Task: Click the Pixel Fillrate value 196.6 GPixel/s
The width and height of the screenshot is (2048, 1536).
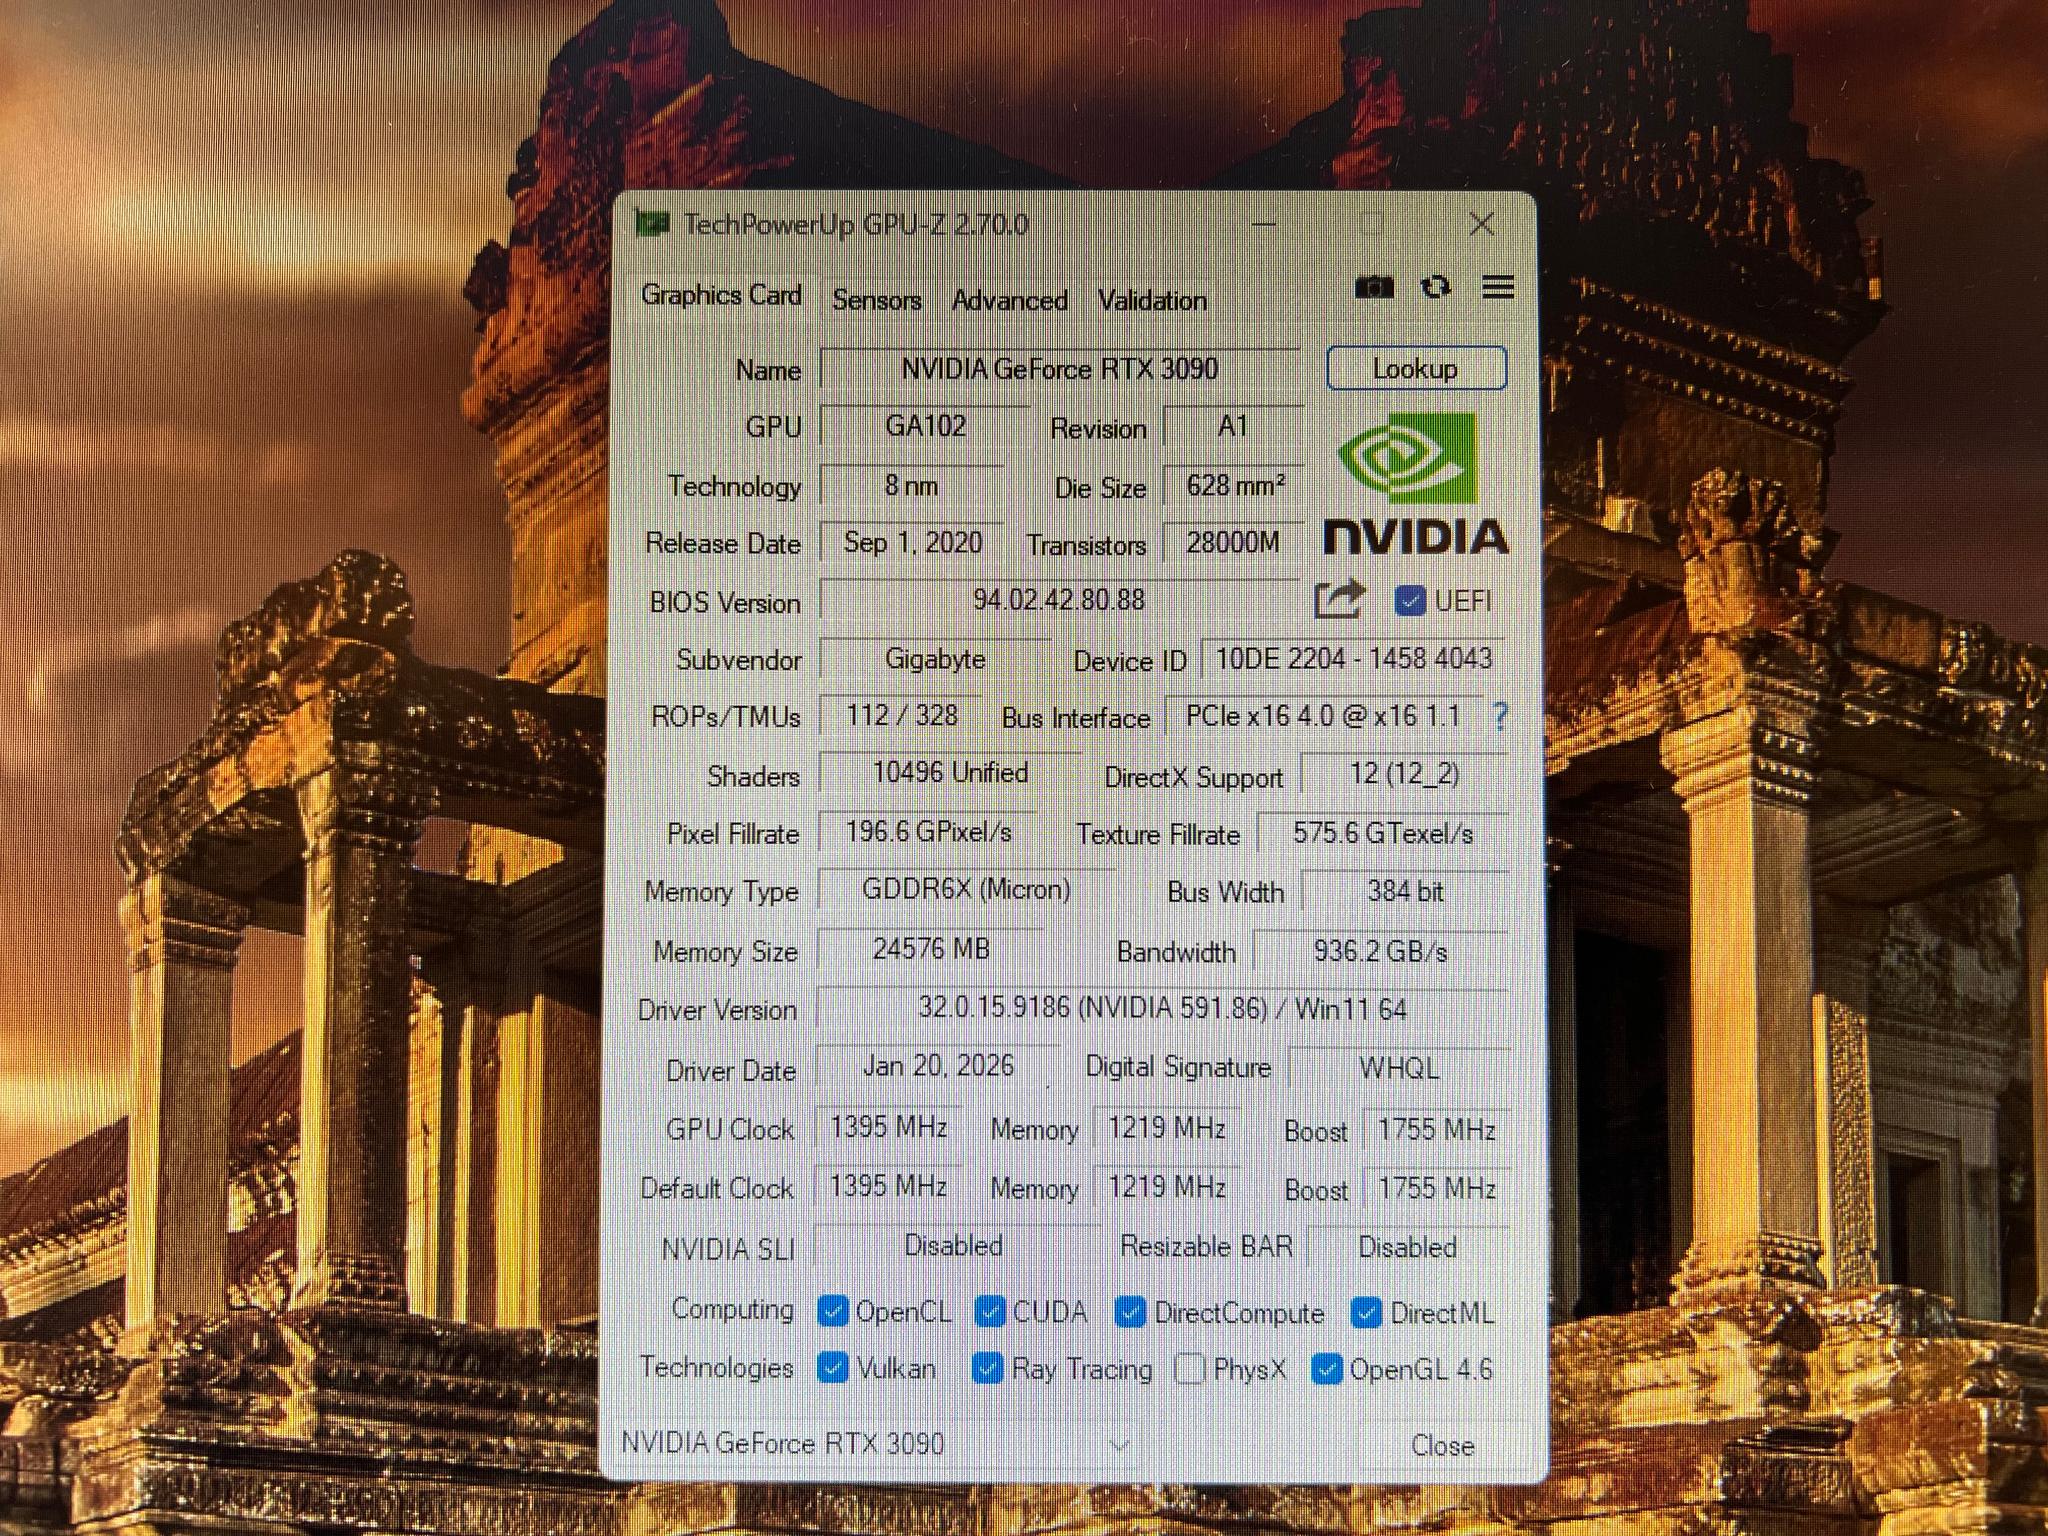Action: pos(929,832)
